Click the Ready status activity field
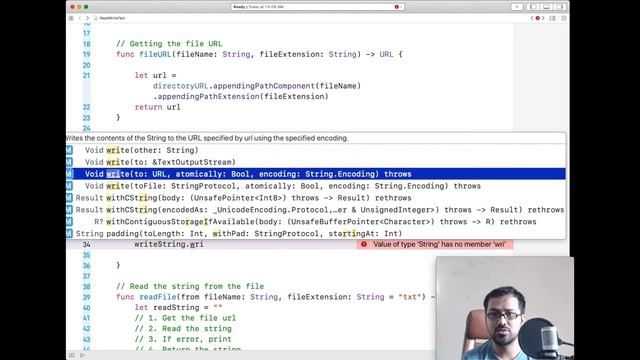Viewport: 640px width, 360px height. click(x=318, y=7)
